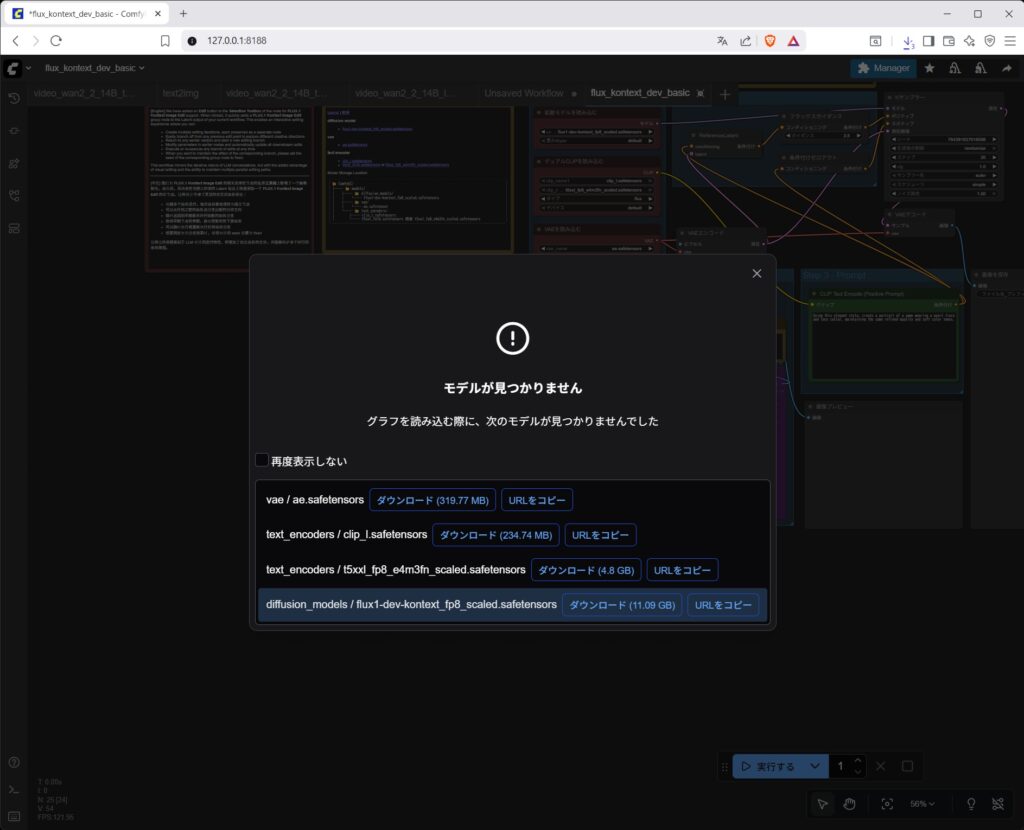Toggle link visibility icon in canvas toolbar
Image resolution: width=1024 pixels, height=830 pixels.
(x=997, y=803)
